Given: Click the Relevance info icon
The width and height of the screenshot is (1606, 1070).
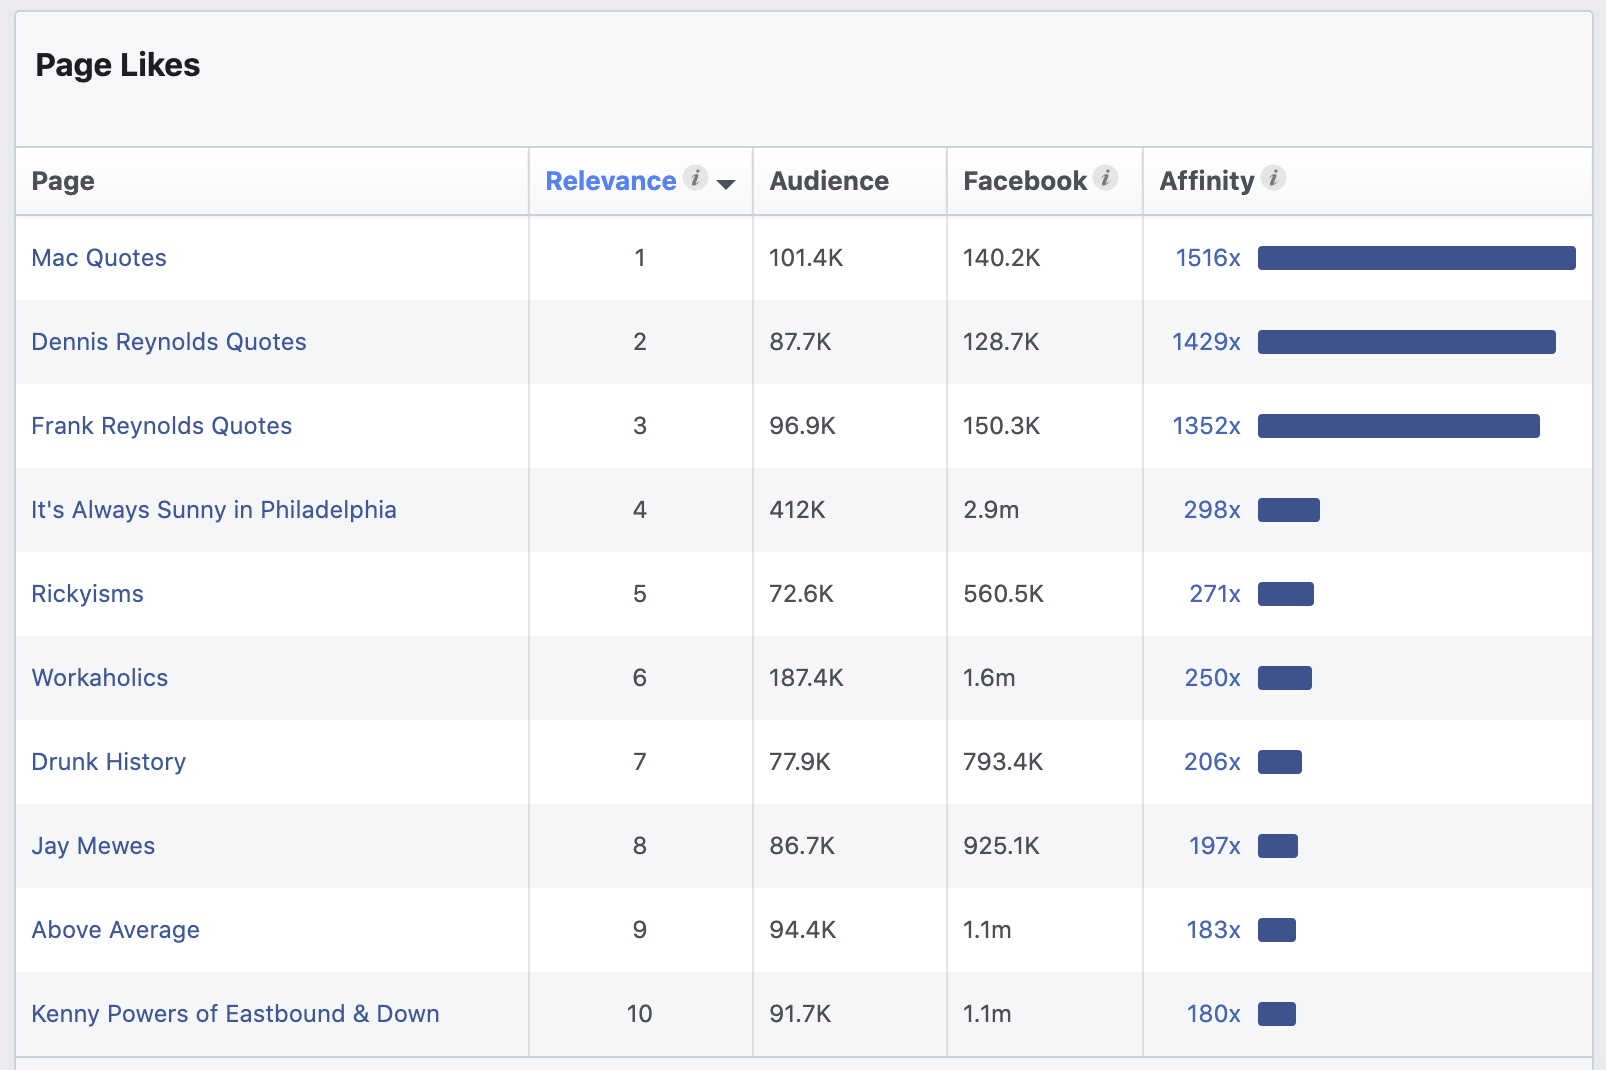Looking at the screenshot, I should (696, 178).
